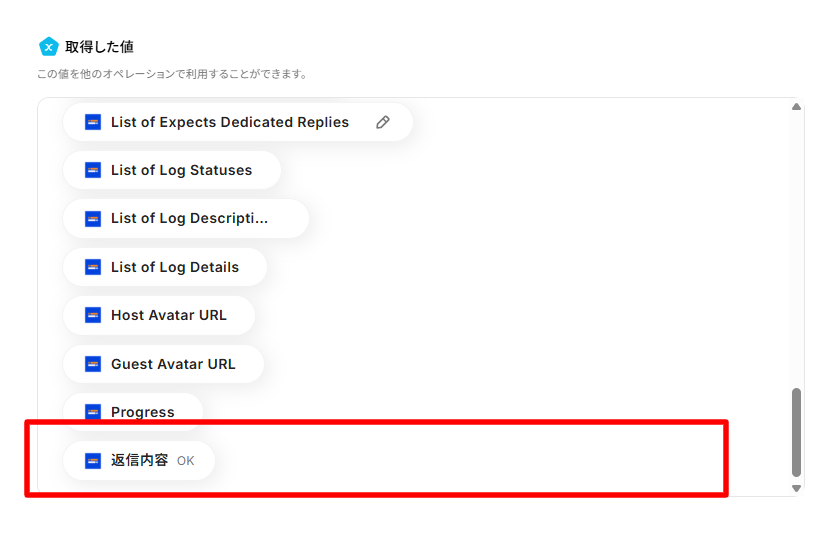Select the List of Log Statuses value
826x536 pixels.
tap(172, 170)
